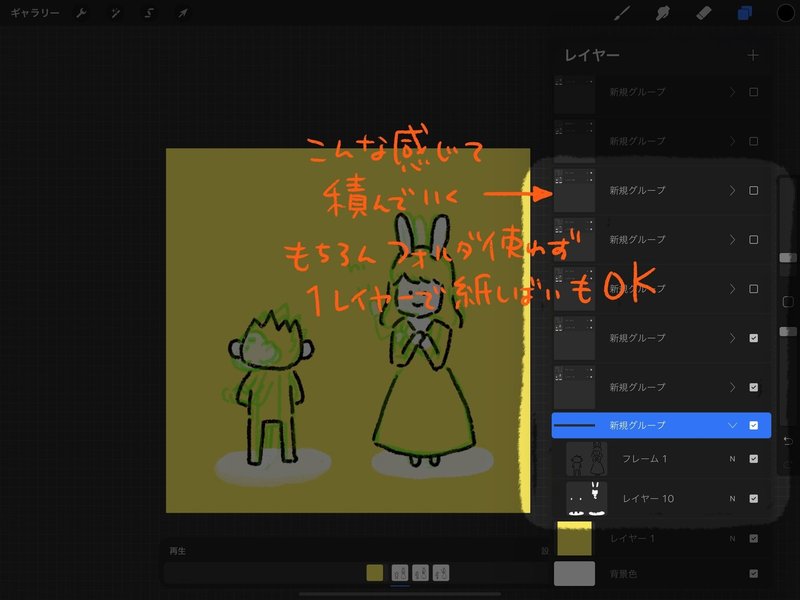
Task: Select the underlined frame in animation timeline
Action: [399, 572]
